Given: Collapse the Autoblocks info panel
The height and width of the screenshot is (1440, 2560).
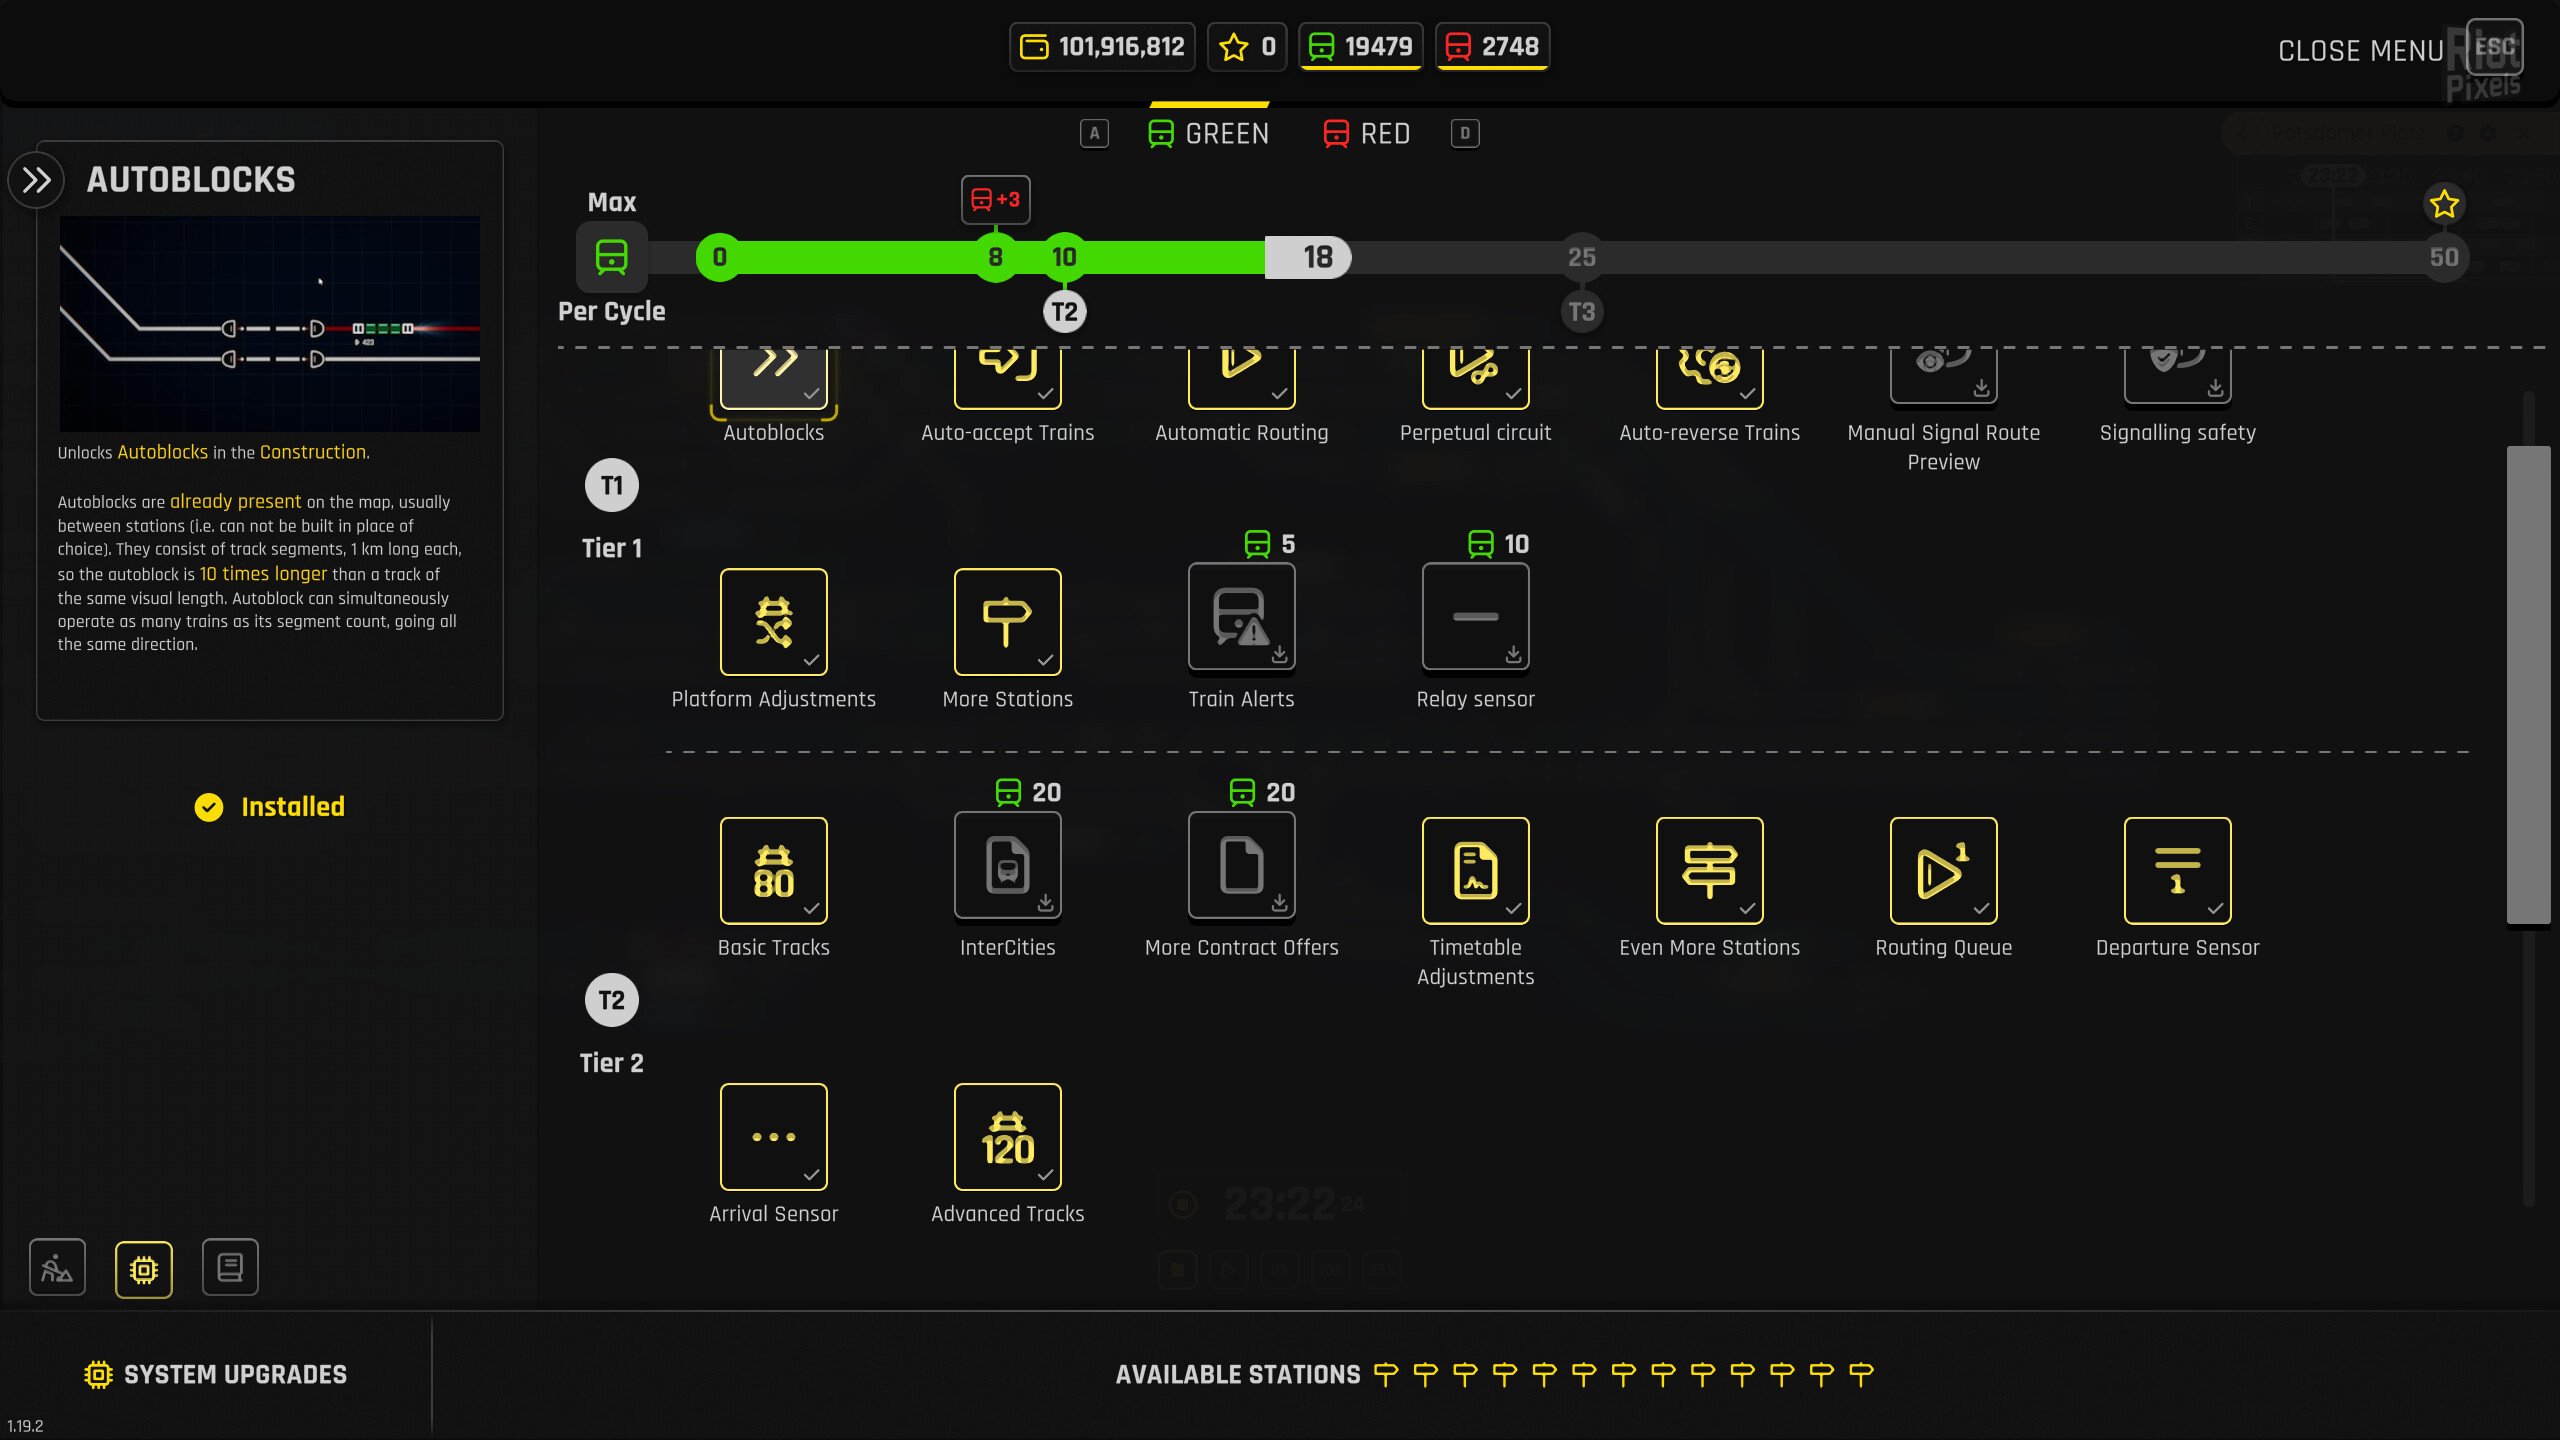Looking at the screenshot, I should coord(36,180).
